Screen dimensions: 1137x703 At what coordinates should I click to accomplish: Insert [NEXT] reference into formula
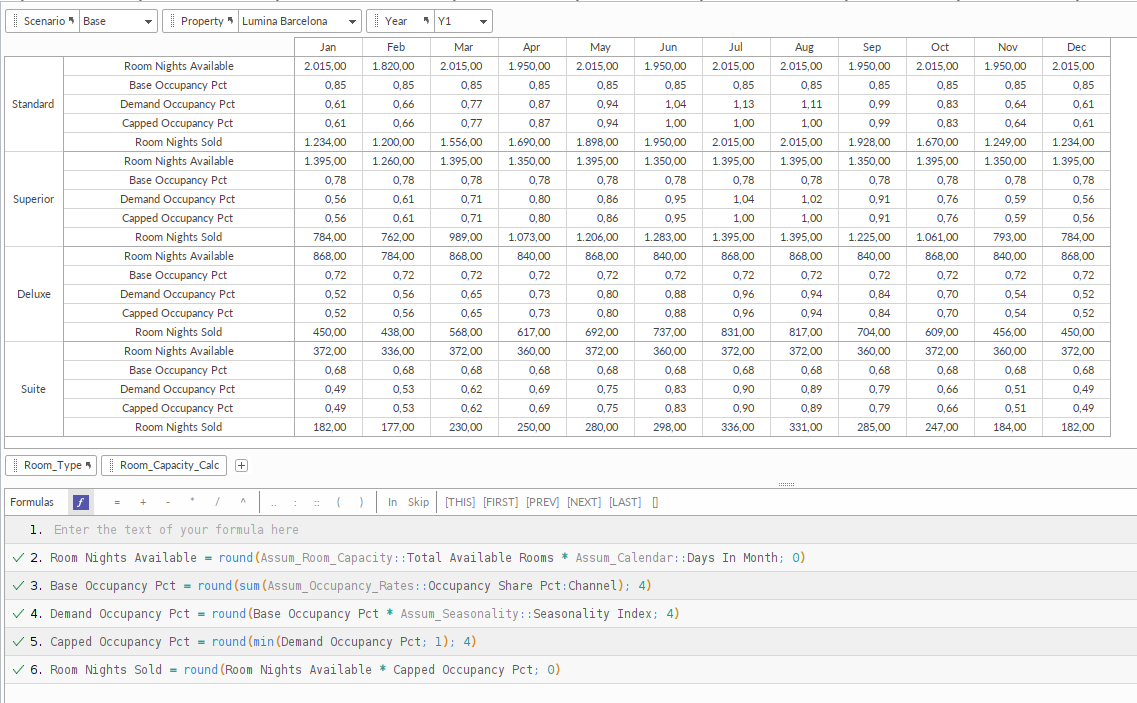(584, 502)
